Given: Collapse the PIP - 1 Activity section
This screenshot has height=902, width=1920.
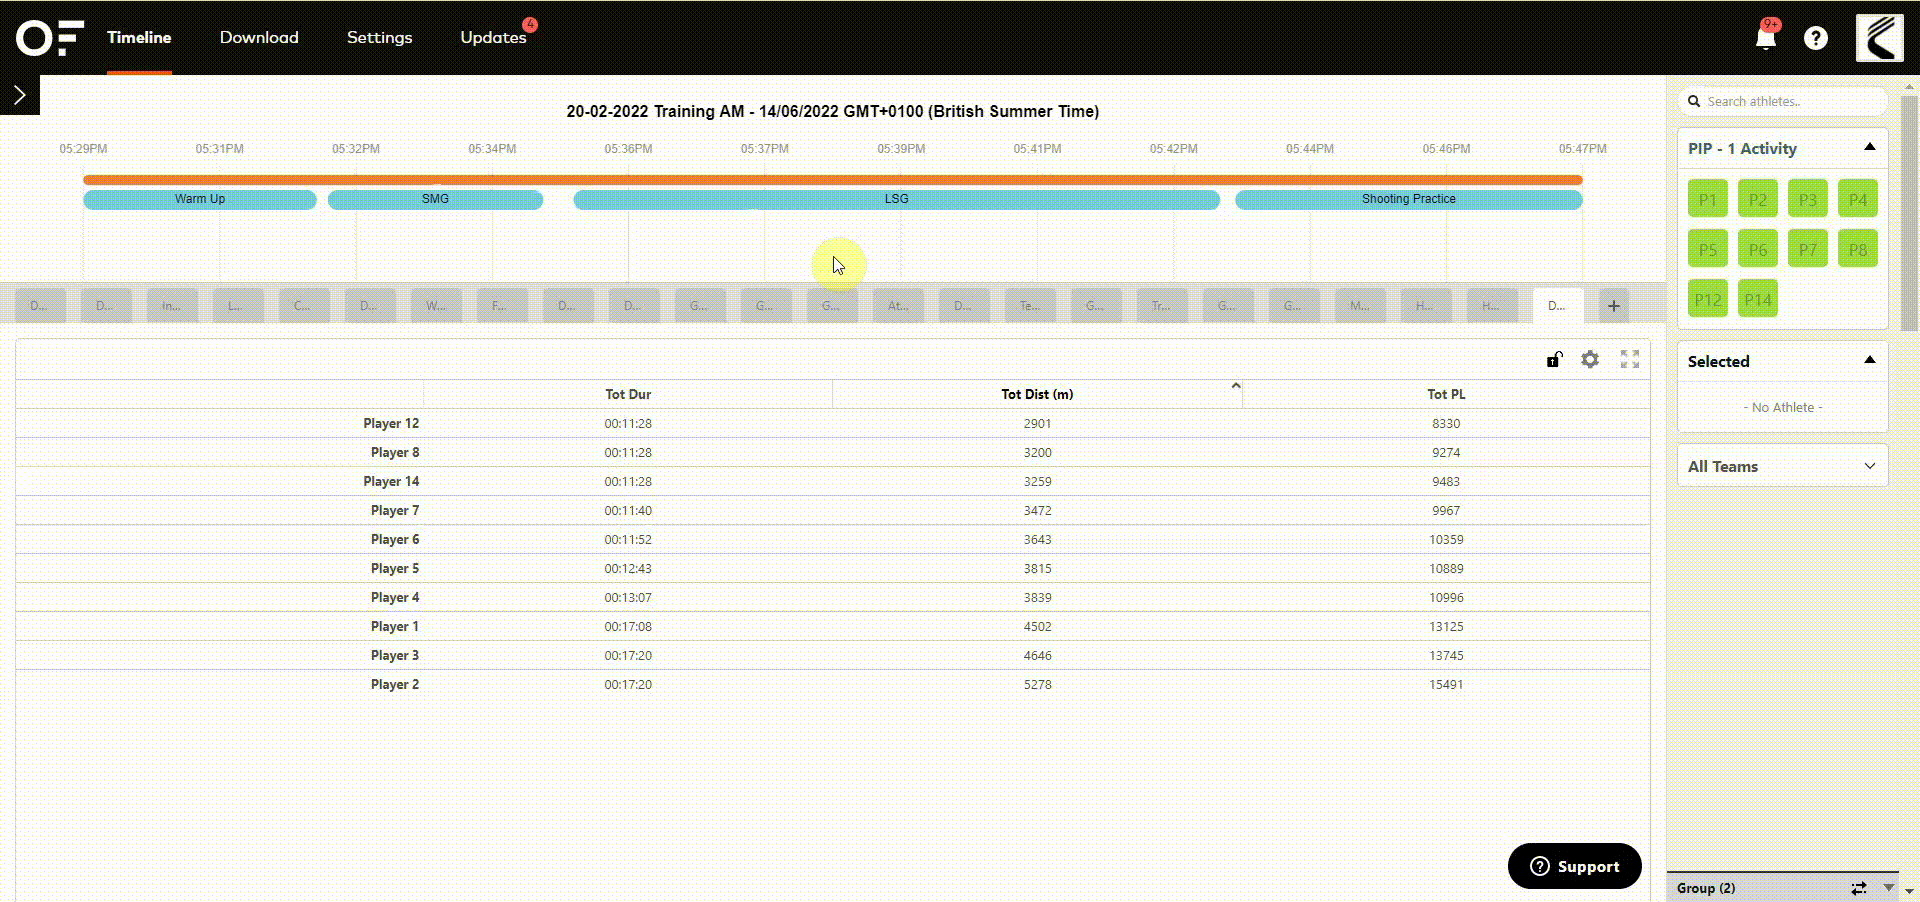Looking at the screenshot, I should pyautogui.click(x=1869, y=147).
